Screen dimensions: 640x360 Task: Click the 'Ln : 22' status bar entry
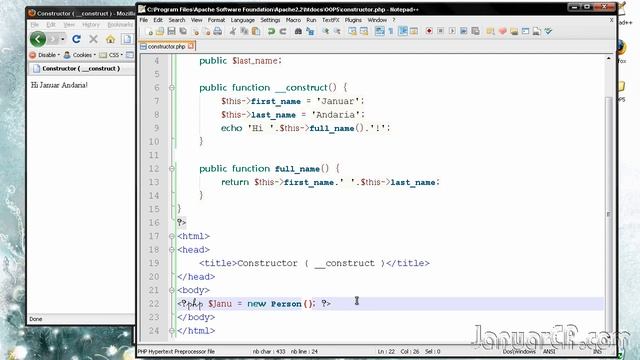[386, 351]
